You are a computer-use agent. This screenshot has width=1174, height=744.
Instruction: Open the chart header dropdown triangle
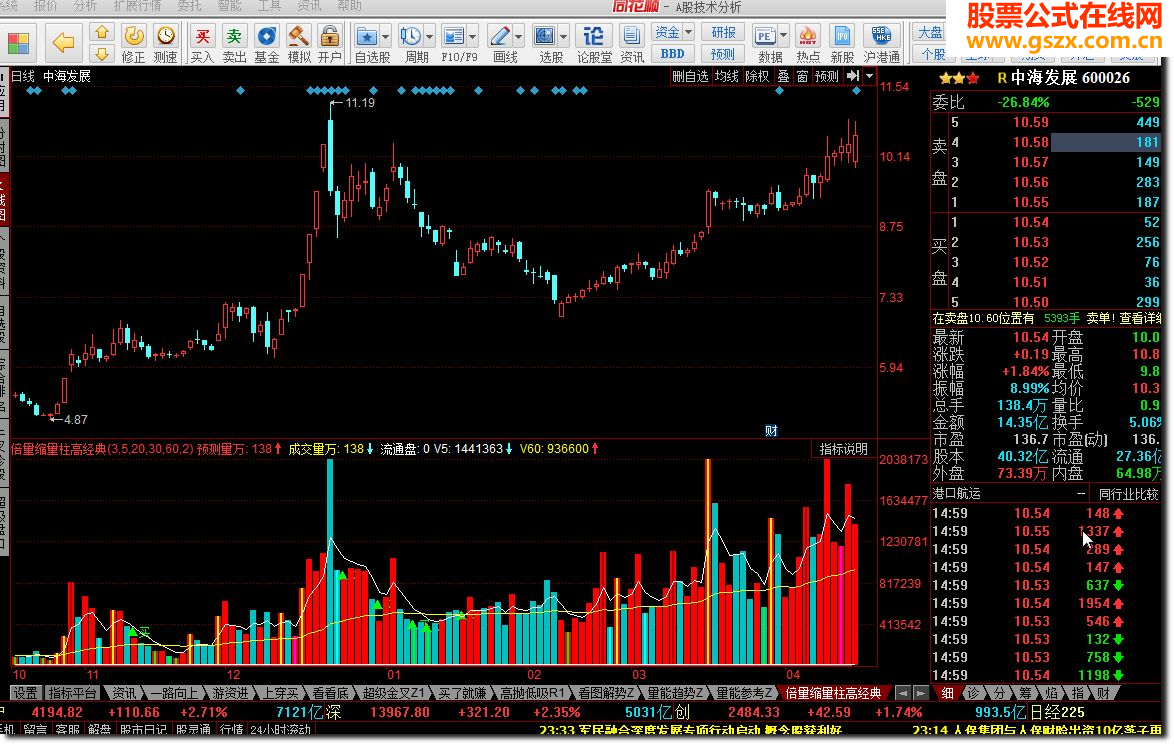pyautogui.click(x=869, y=76)
